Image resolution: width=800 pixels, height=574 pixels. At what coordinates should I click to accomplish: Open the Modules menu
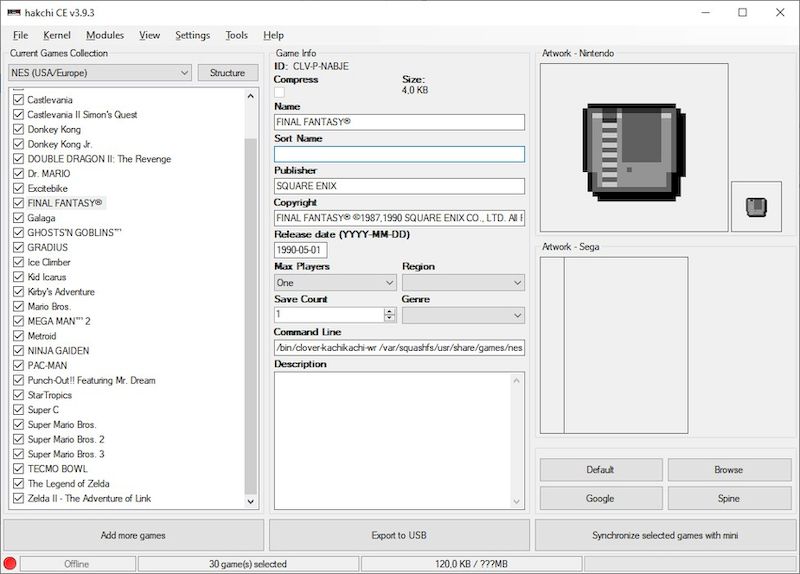pyautogui.click(x=105, y=35)
